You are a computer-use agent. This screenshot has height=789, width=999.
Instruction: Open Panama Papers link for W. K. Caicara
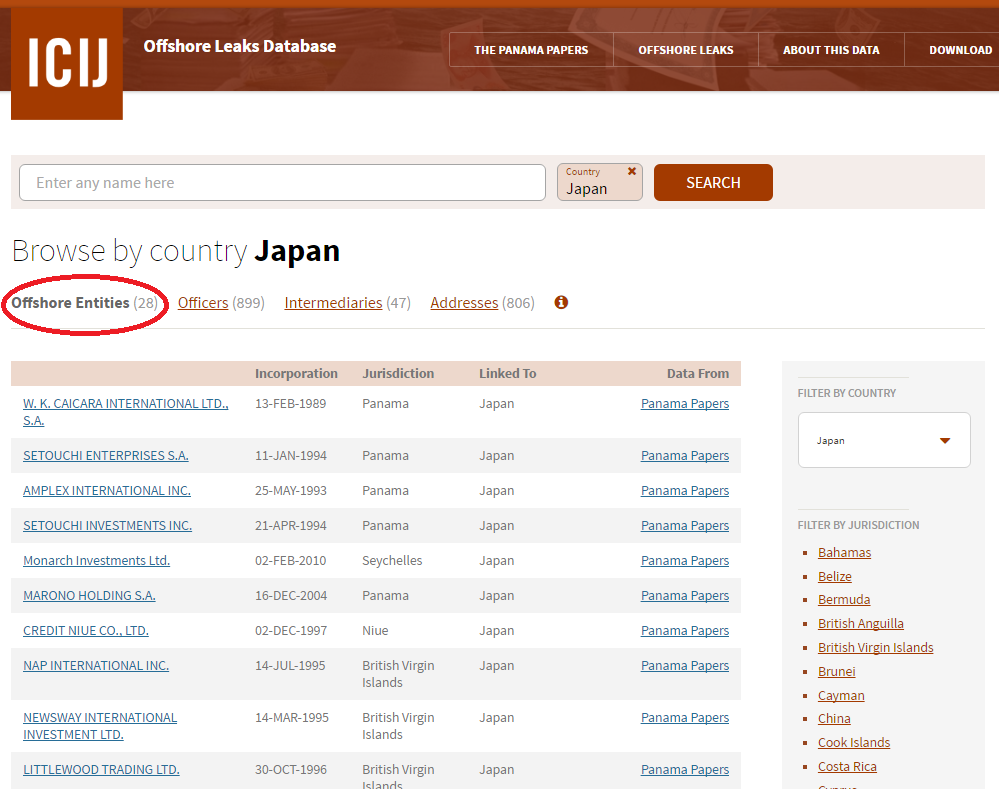point(685,403)
